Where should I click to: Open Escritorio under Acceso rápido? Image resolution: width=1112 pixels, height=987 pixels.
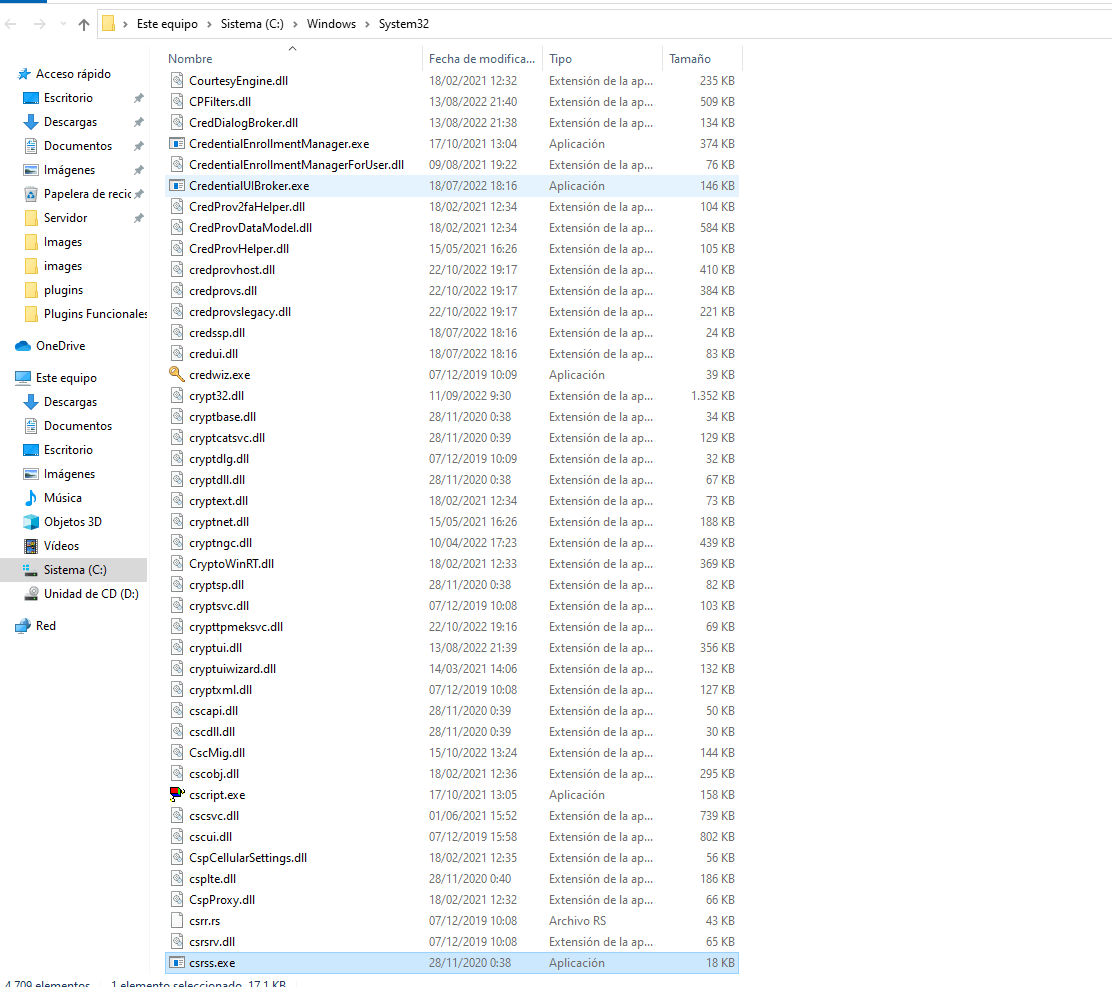click(x=68, y=98)
